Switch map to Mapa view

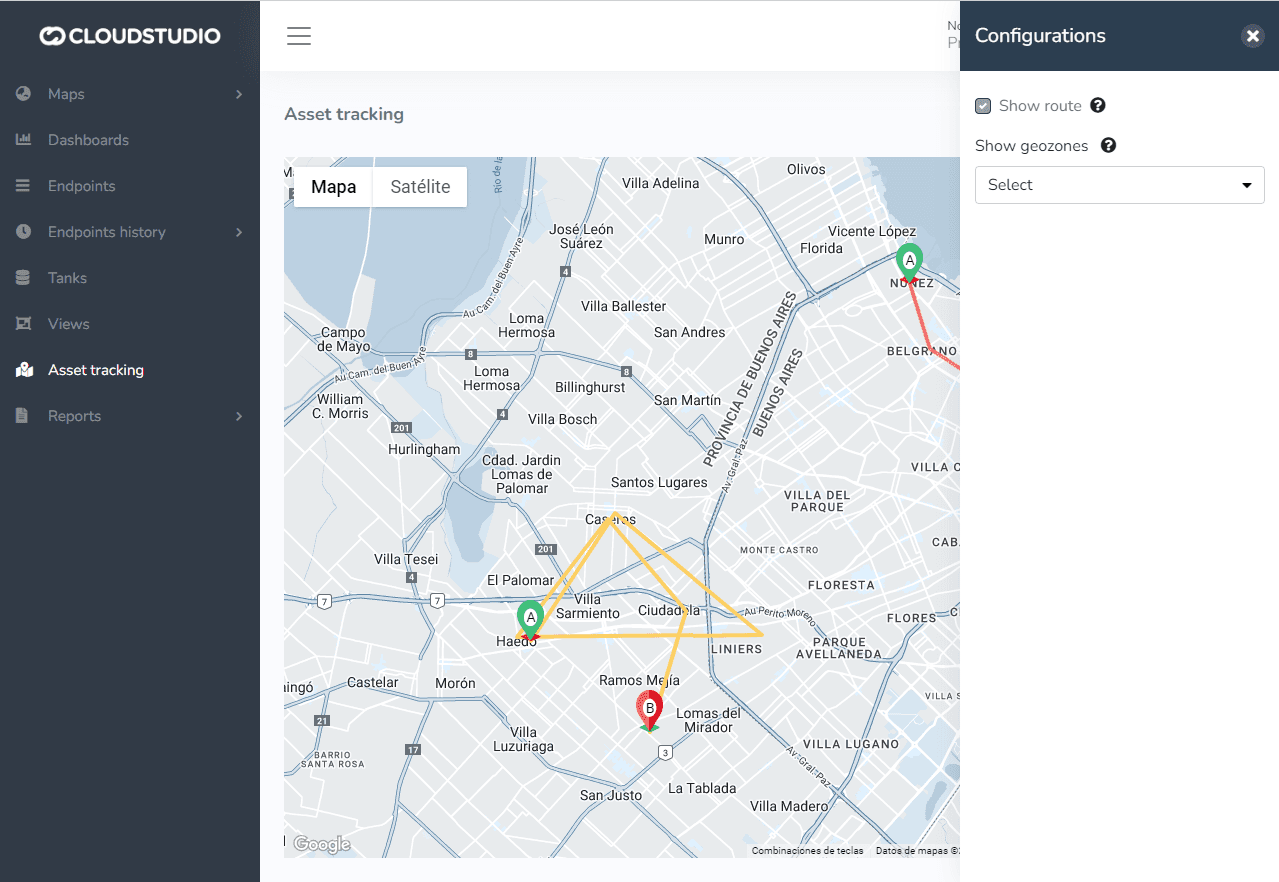333,187
